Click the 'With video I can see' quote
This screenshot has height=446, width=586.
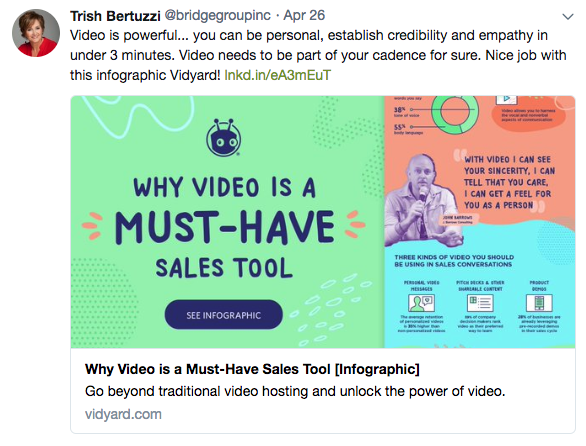[x=509, y=182]
